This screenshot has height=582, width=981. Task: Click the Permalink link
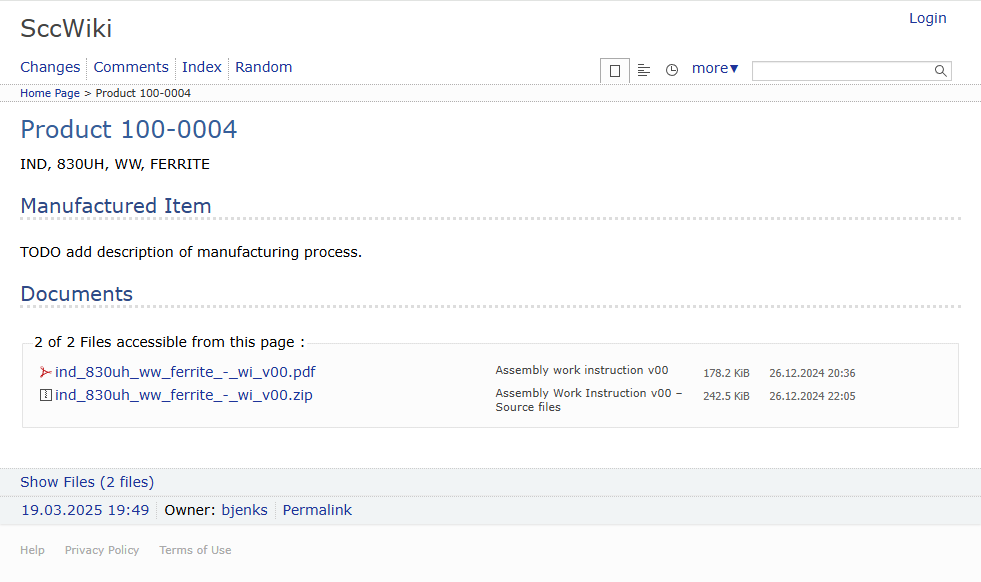pos(317,510)
